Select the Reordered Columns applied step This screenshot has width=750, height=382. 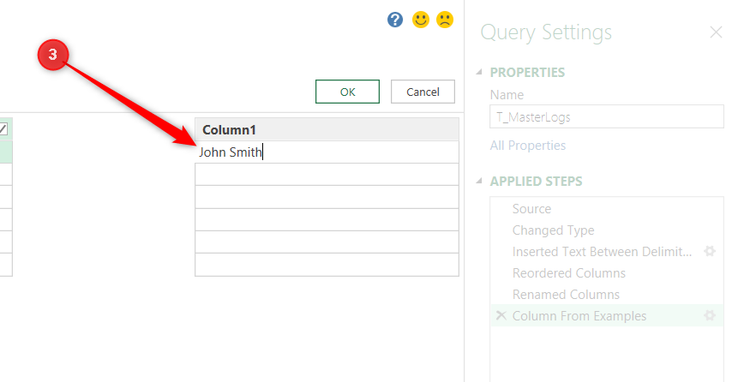point(607,273)
